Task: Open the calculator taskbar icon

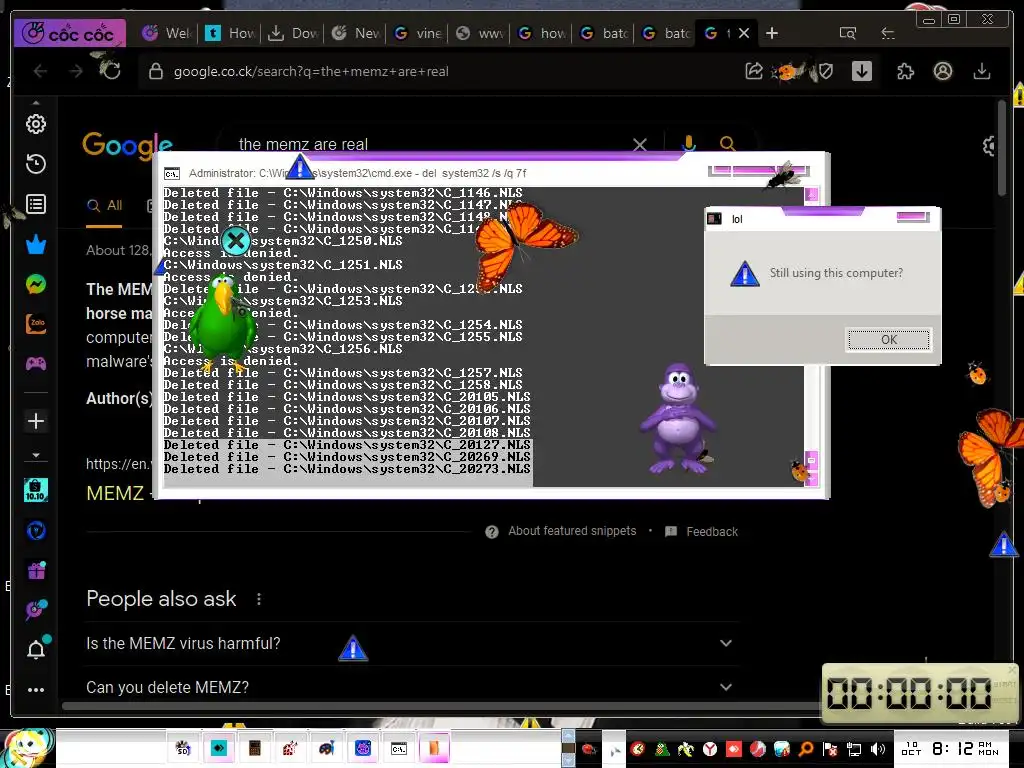Action: click(x=255, y=748)
